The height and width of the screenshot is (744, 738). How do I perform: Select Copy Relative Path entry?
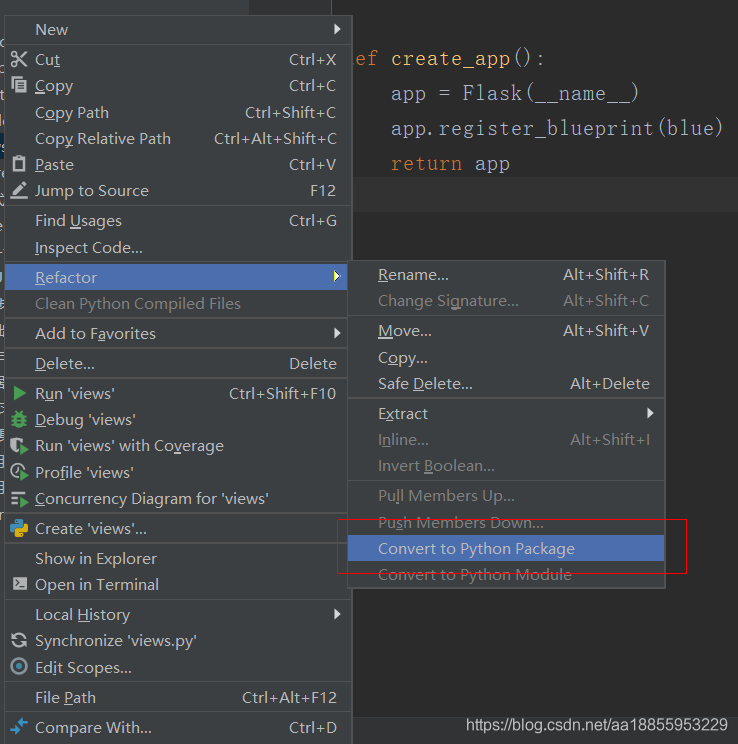tap(178, 139)
